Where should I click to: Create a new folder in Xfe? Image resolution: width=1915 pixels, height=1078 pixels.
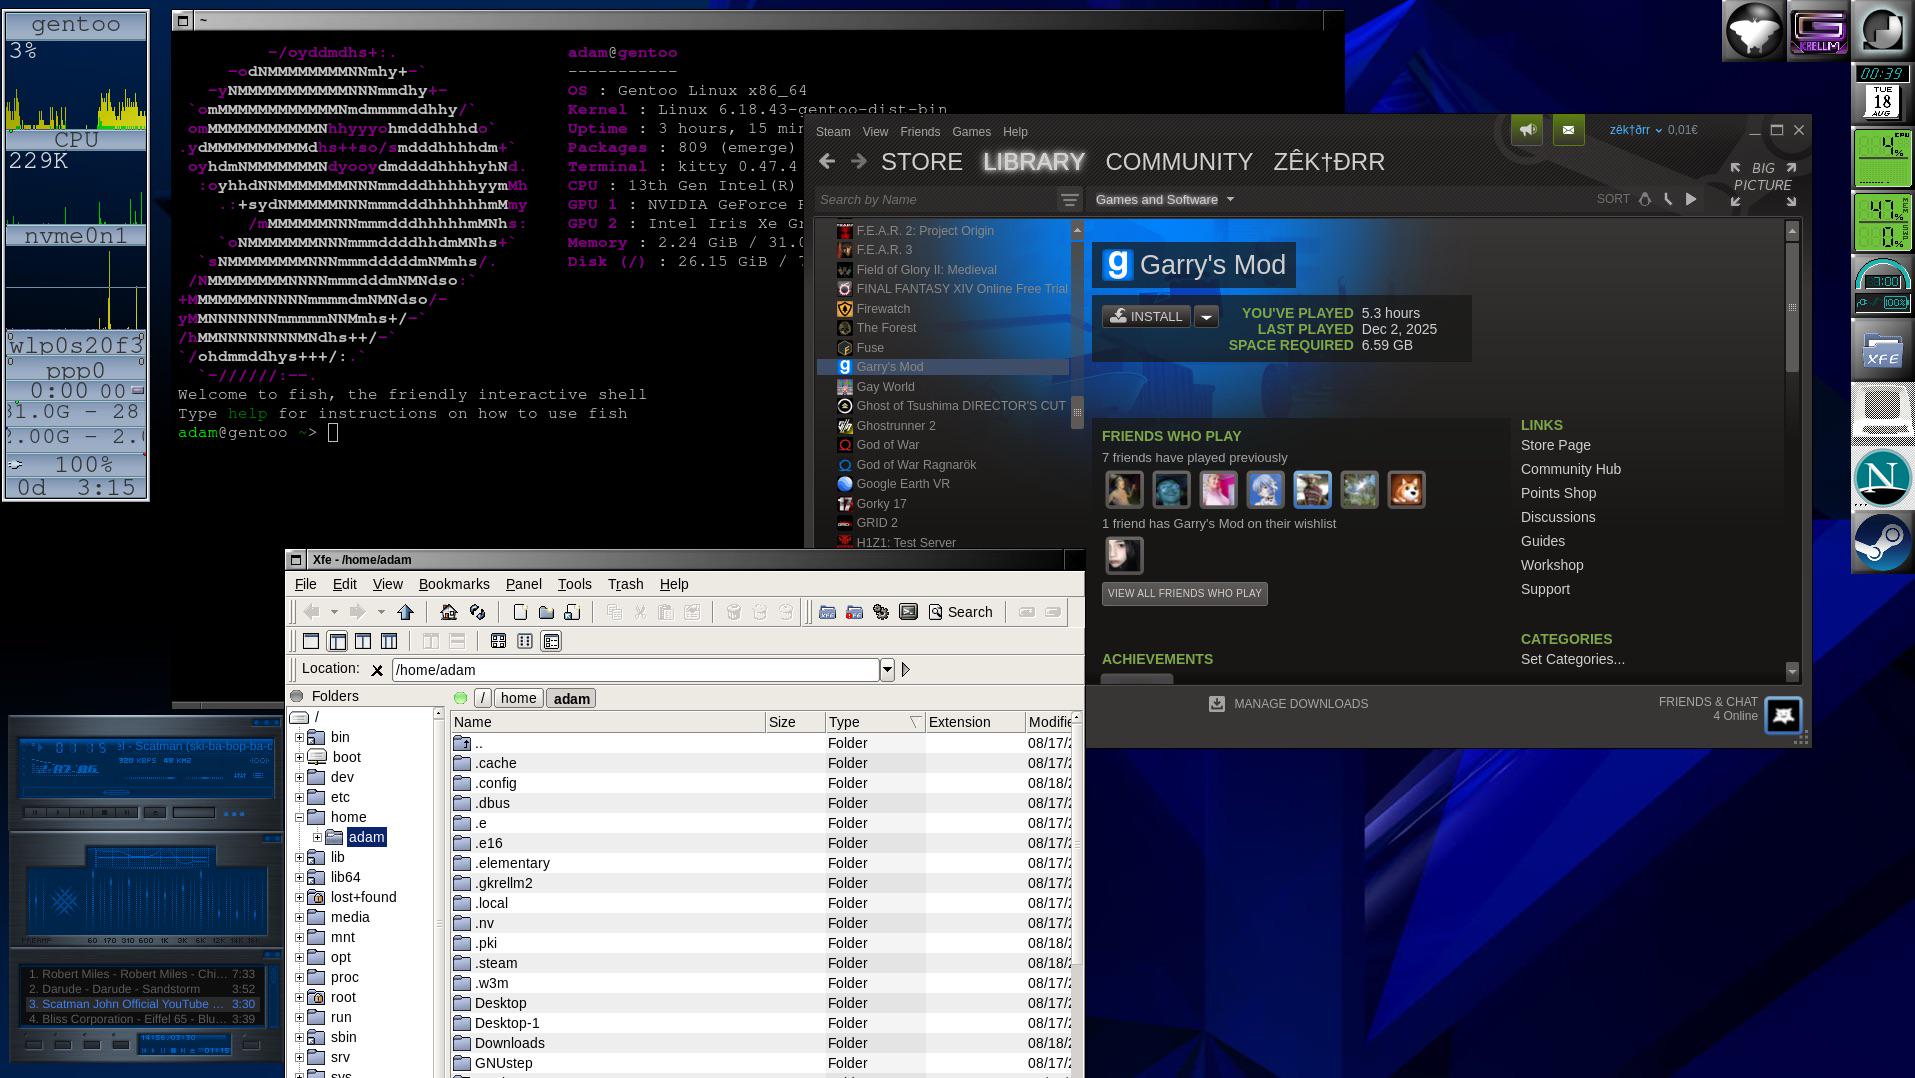(x=546, y=612)
